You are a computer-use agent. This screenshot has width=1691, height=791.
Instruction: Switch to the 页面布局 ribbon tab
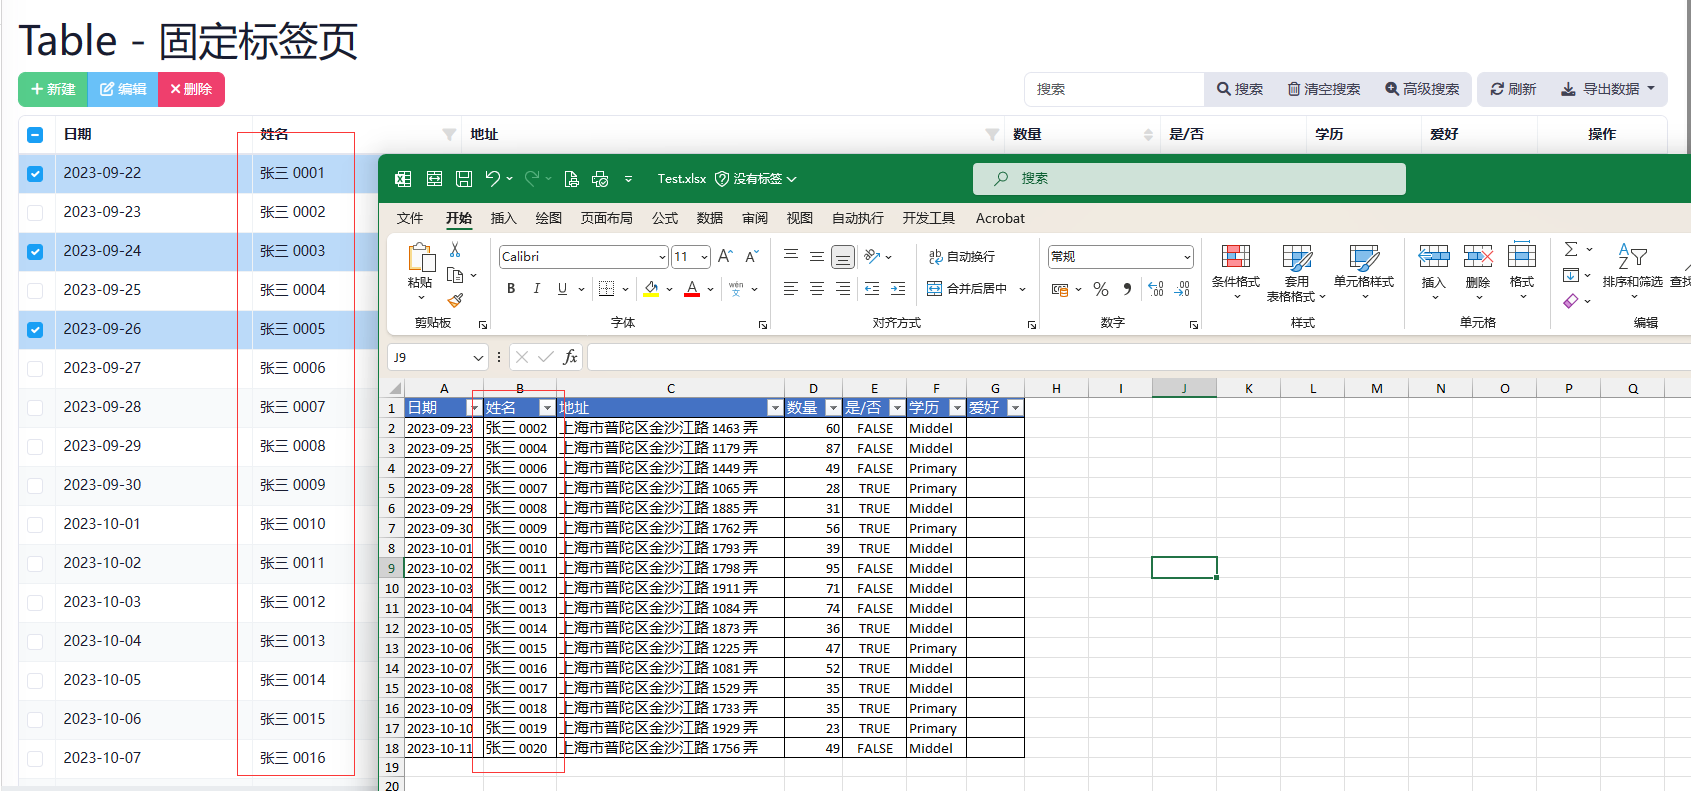607,218
